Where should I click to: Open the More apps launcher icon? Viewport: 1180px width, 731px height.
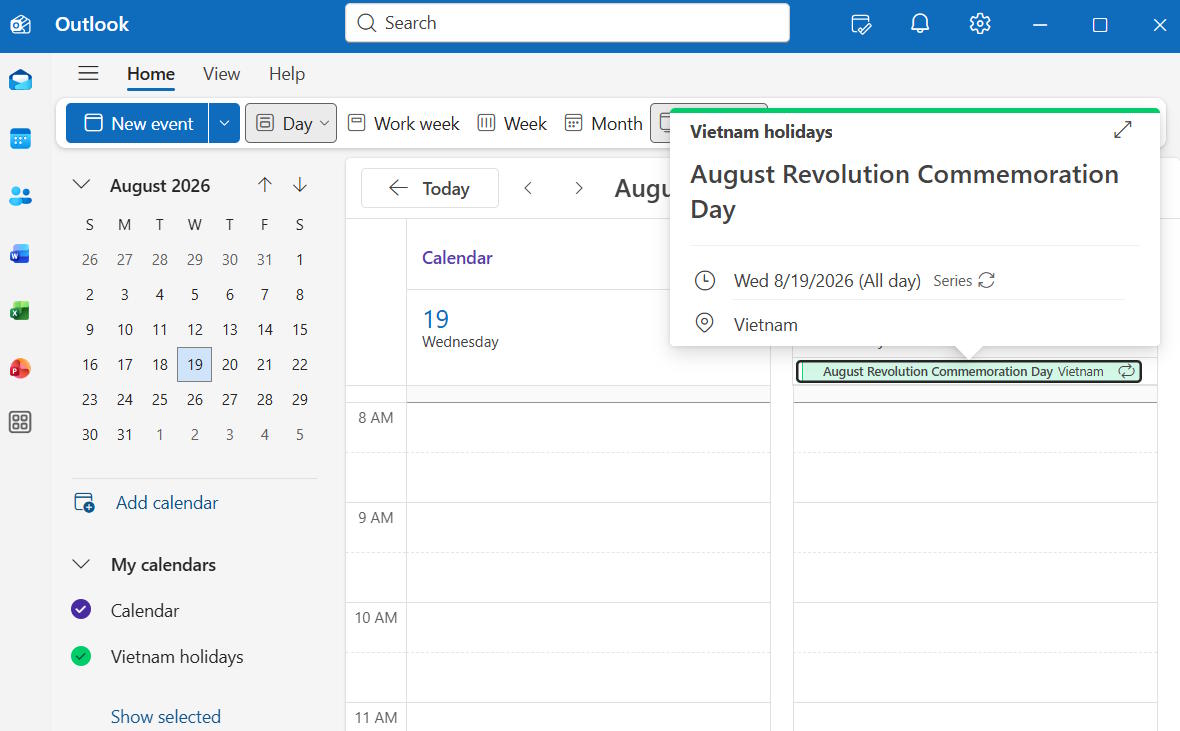pyautogui.click(x=21, y=422)
